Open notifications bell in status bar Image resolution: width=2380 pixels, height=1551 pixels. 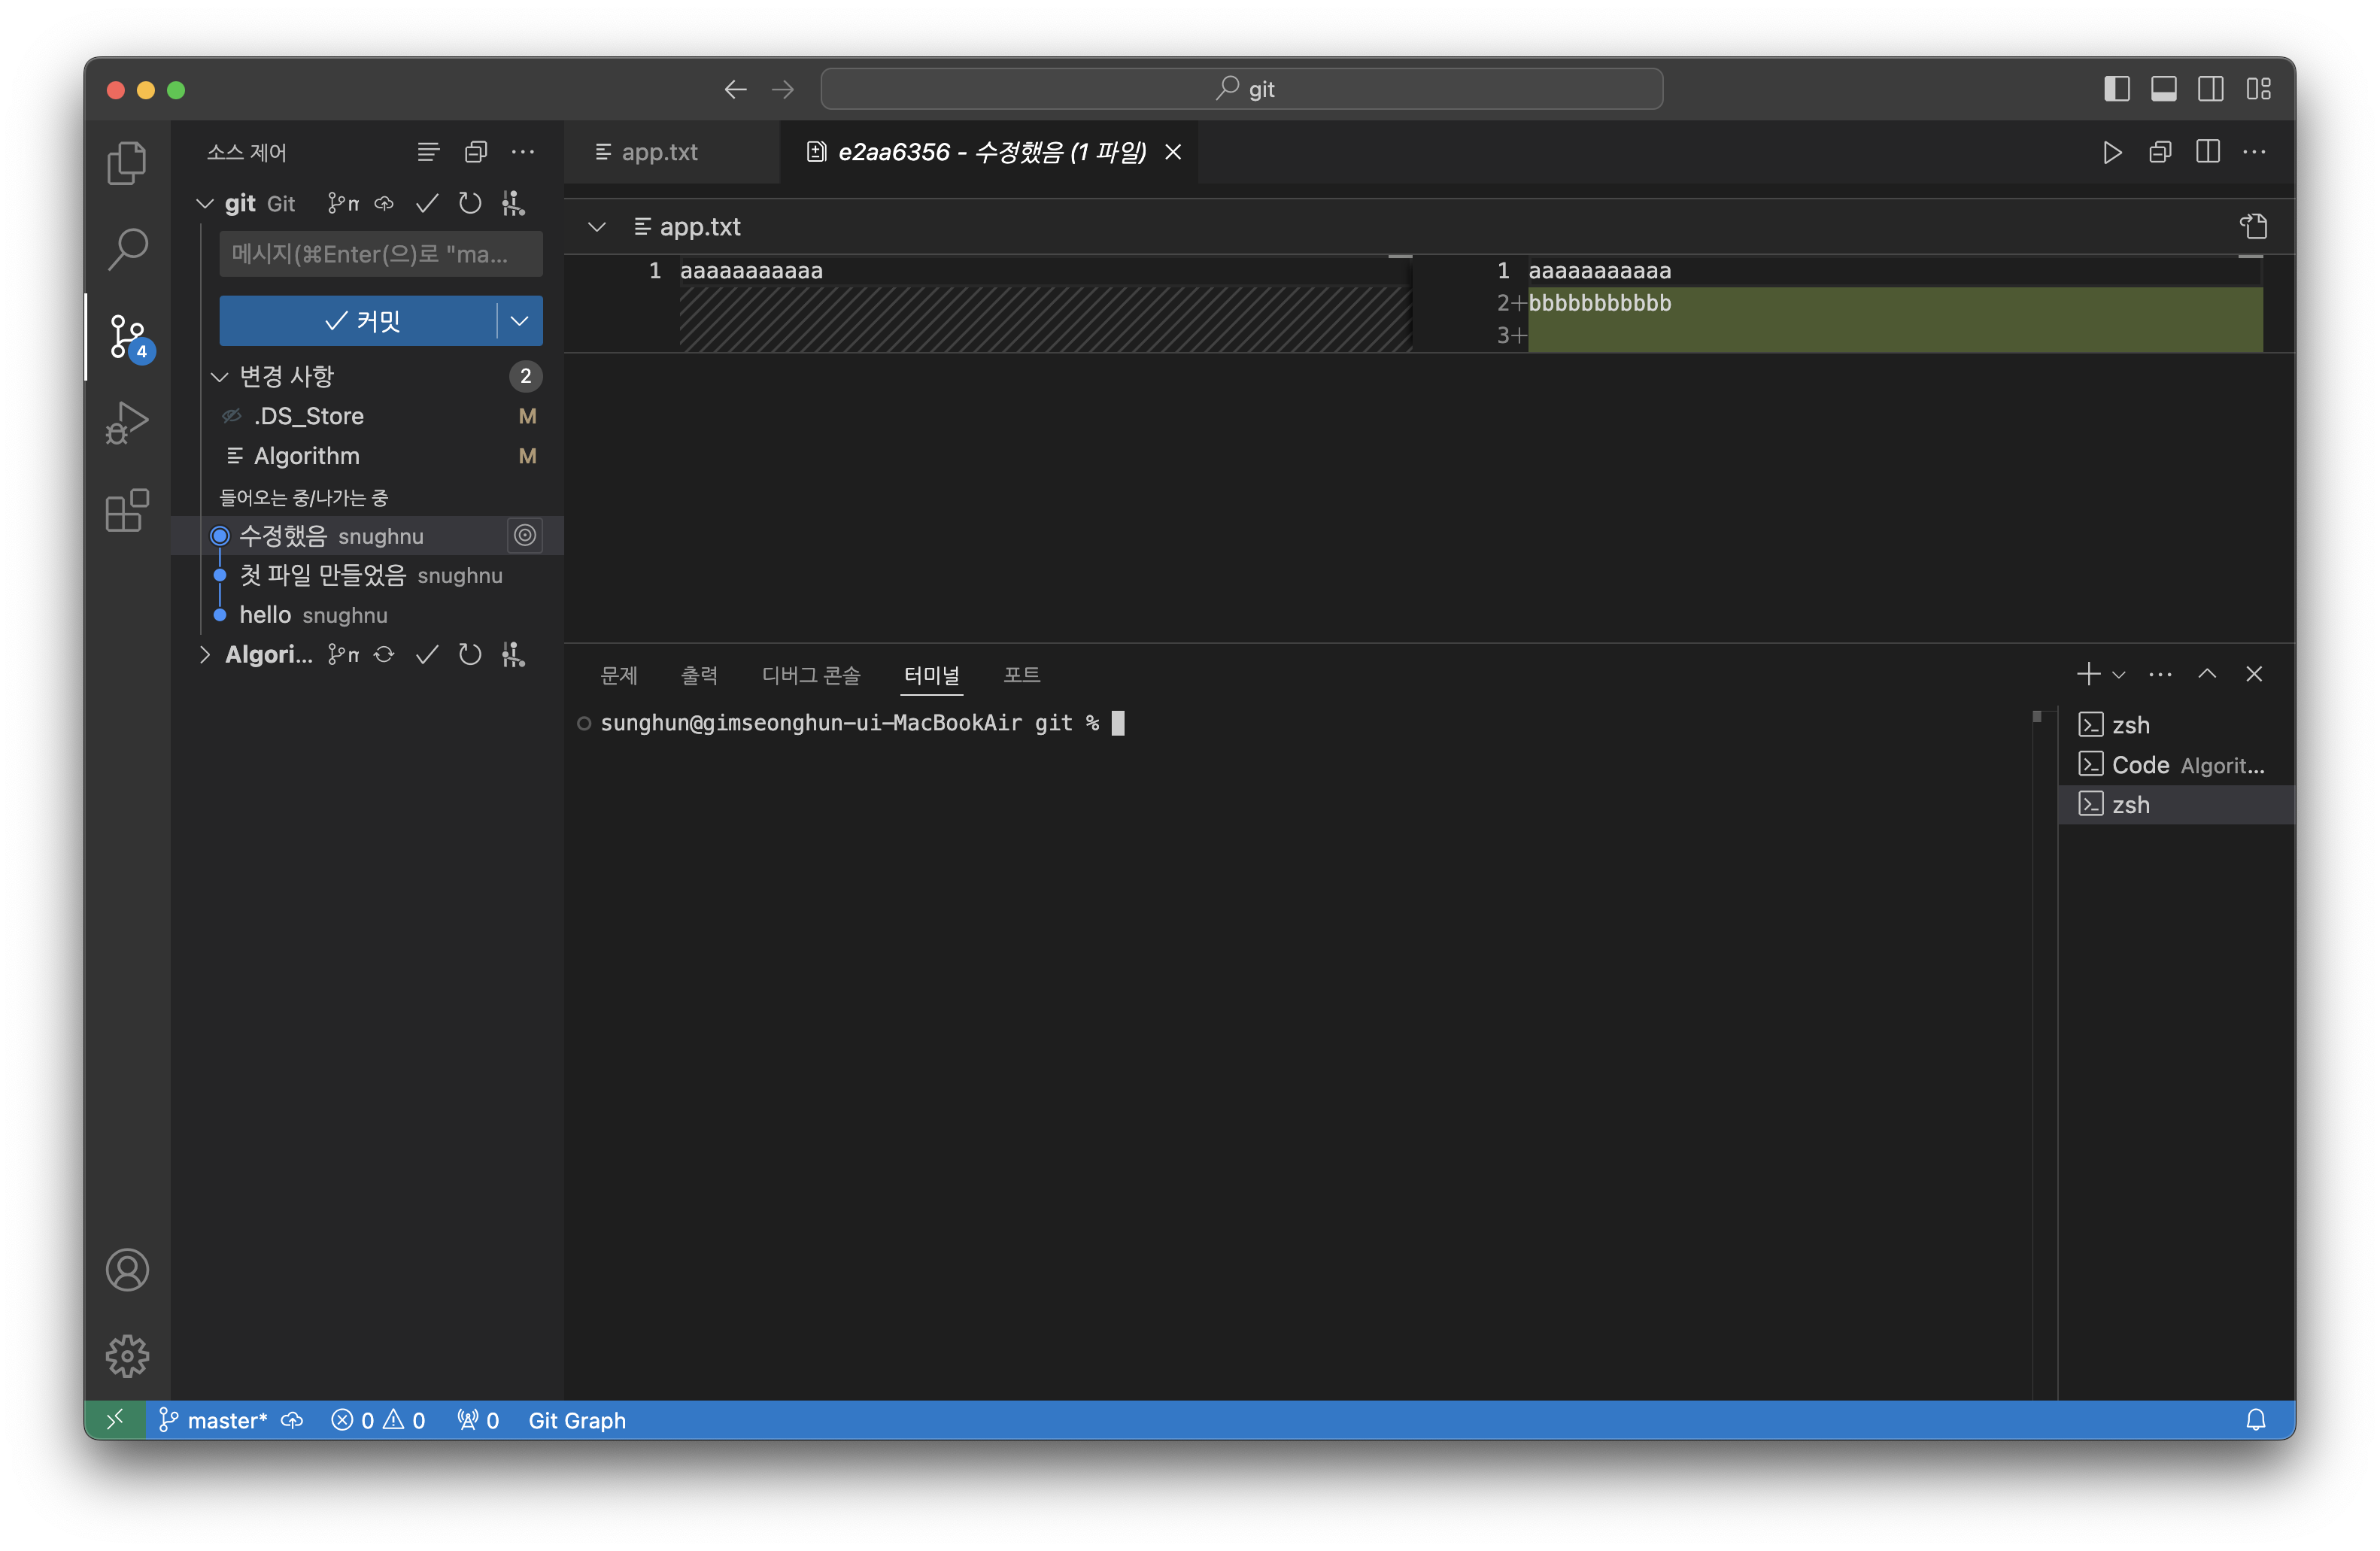(x=2255, y=1420)
